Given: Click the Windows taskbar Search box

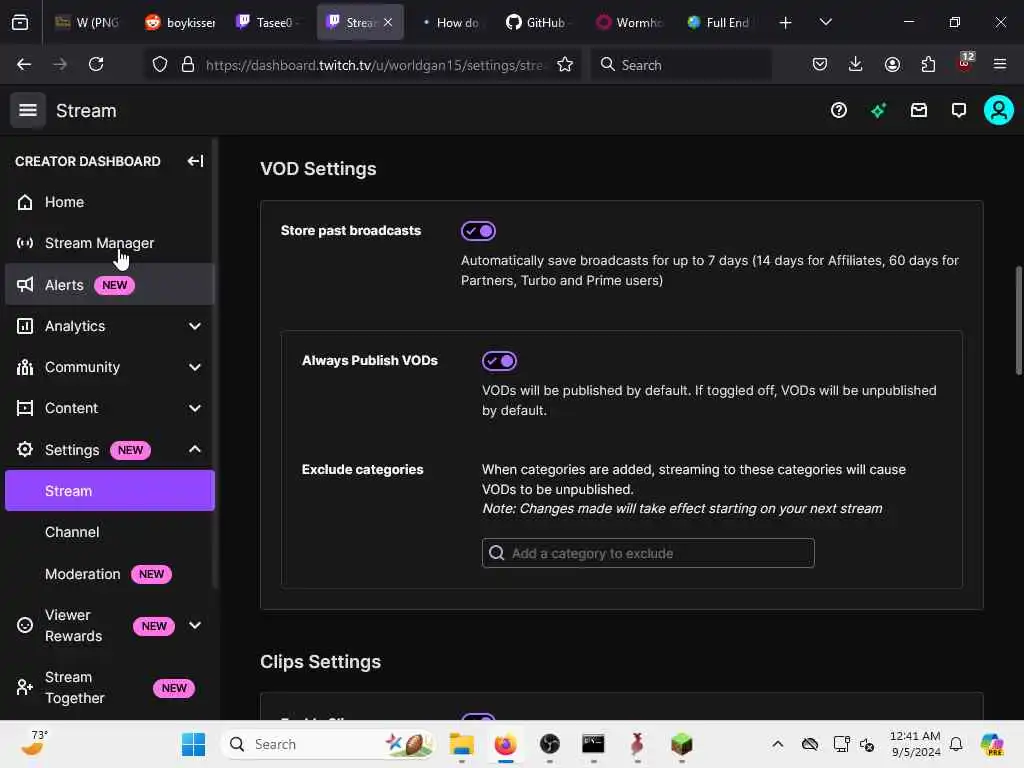Looking at the screenshot, I should point(328,744).
